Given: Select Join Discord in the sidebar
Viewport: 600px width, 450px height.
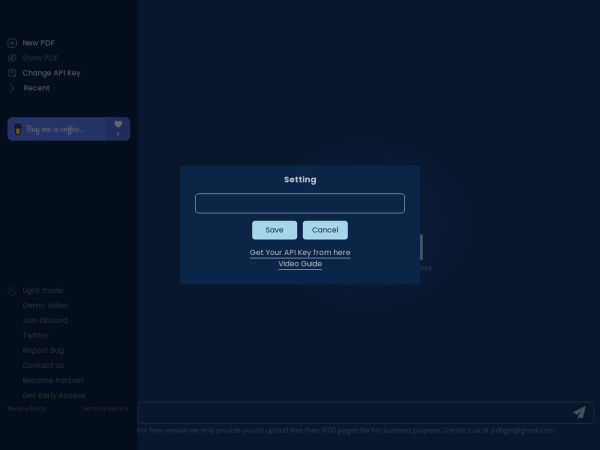Looking at the screenshot, I should pos(45,320).
